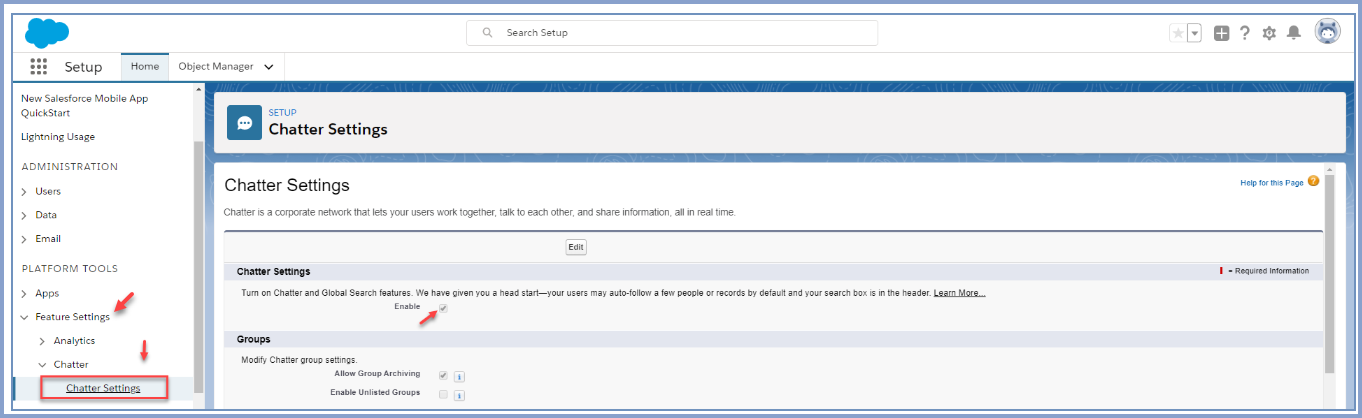Open the setup gear icon
Image resolution: width=1362 pixels, height=418 pixels.
1269,33
